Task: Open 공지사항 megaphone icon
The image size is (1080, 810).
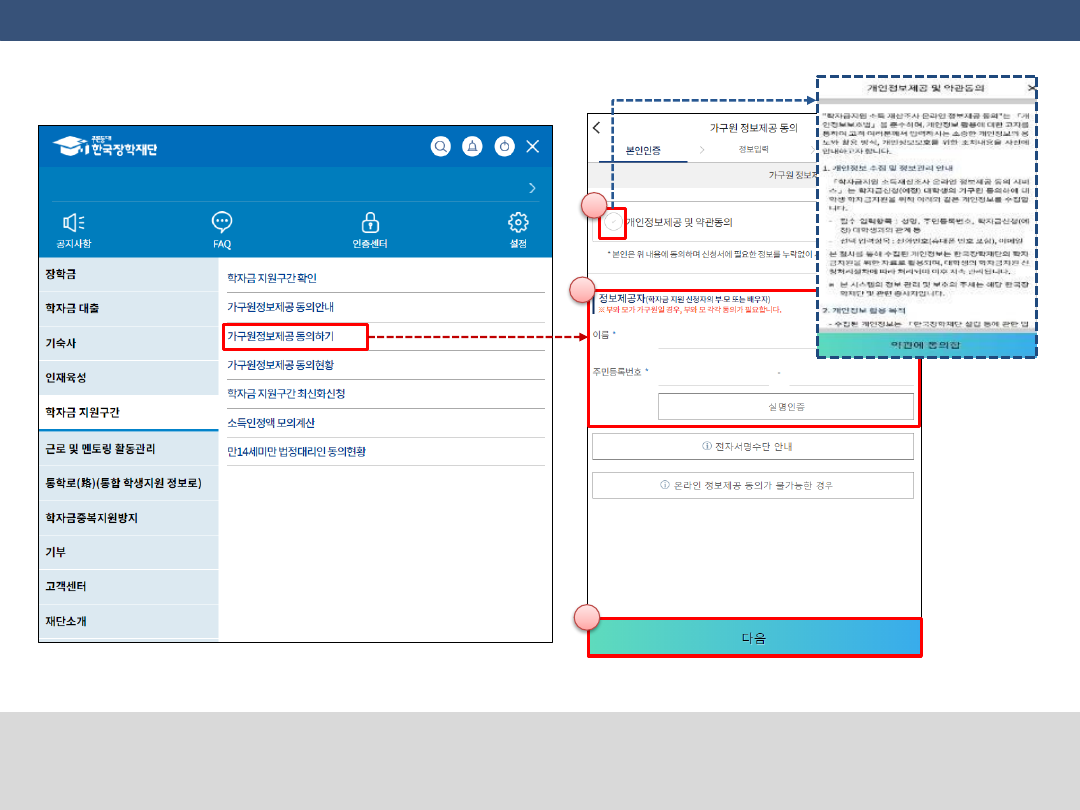Action: pyautogui.click(x=73, y=223)
